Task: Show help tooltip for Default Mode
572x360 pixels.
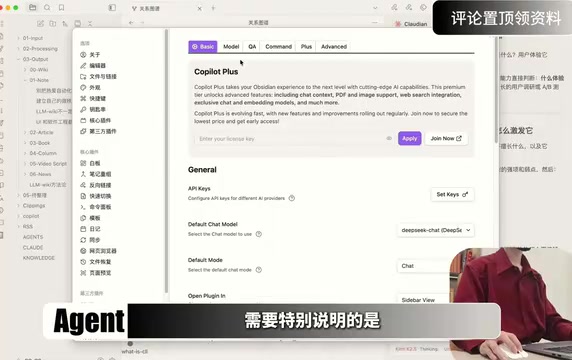Action: tap(259, 270)
